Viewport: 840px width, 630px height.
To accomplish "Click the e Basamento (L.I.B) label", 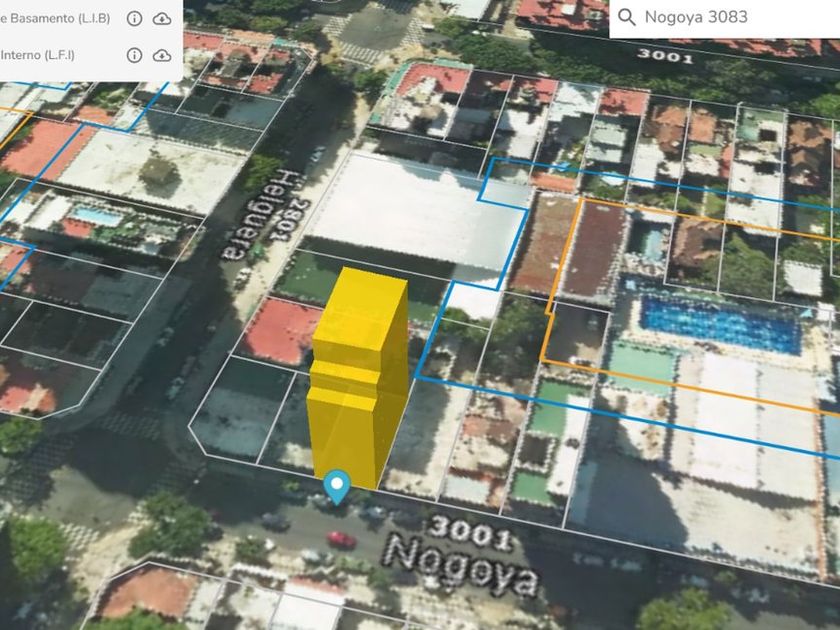I will 55,18.
